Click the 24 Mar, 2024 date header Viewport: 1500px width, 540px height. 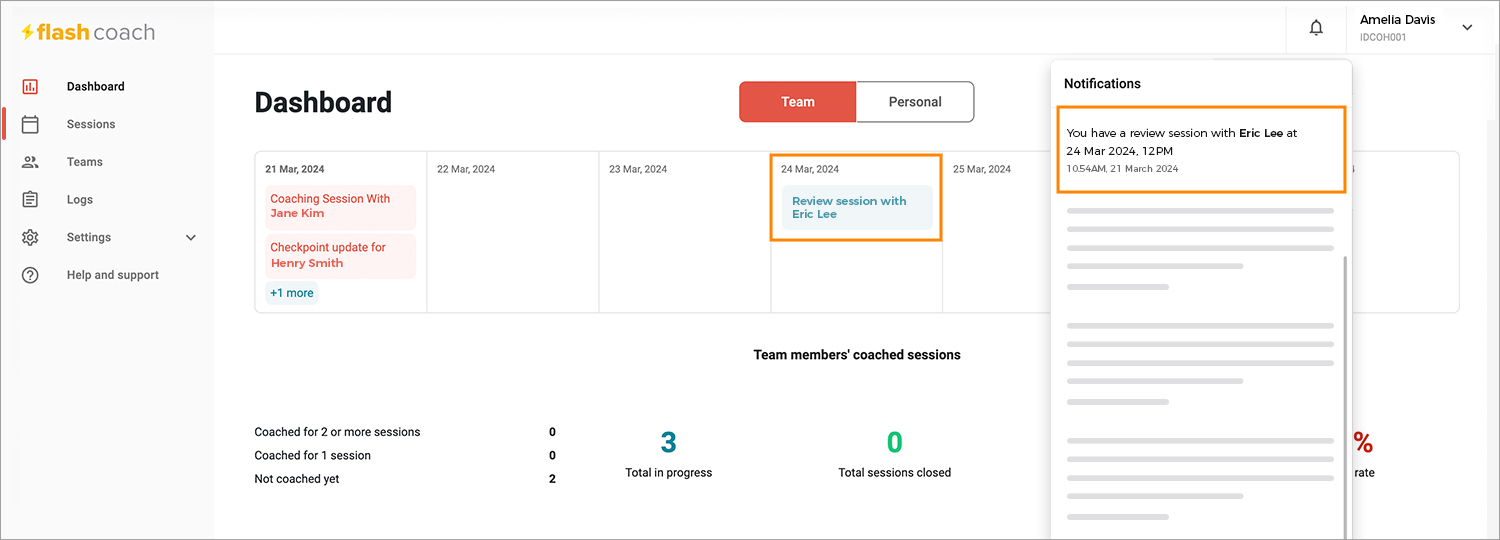[x=810, y=169]
